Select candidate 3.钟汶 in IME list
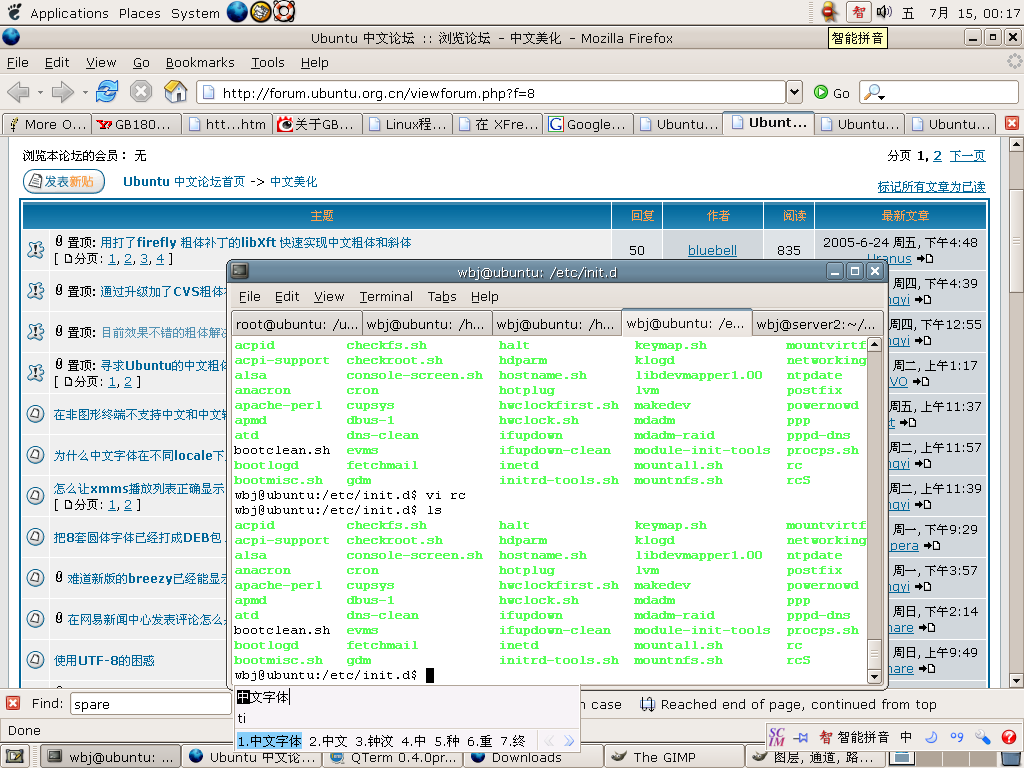This screenshot has width=1024, height=768. point(374,741)
